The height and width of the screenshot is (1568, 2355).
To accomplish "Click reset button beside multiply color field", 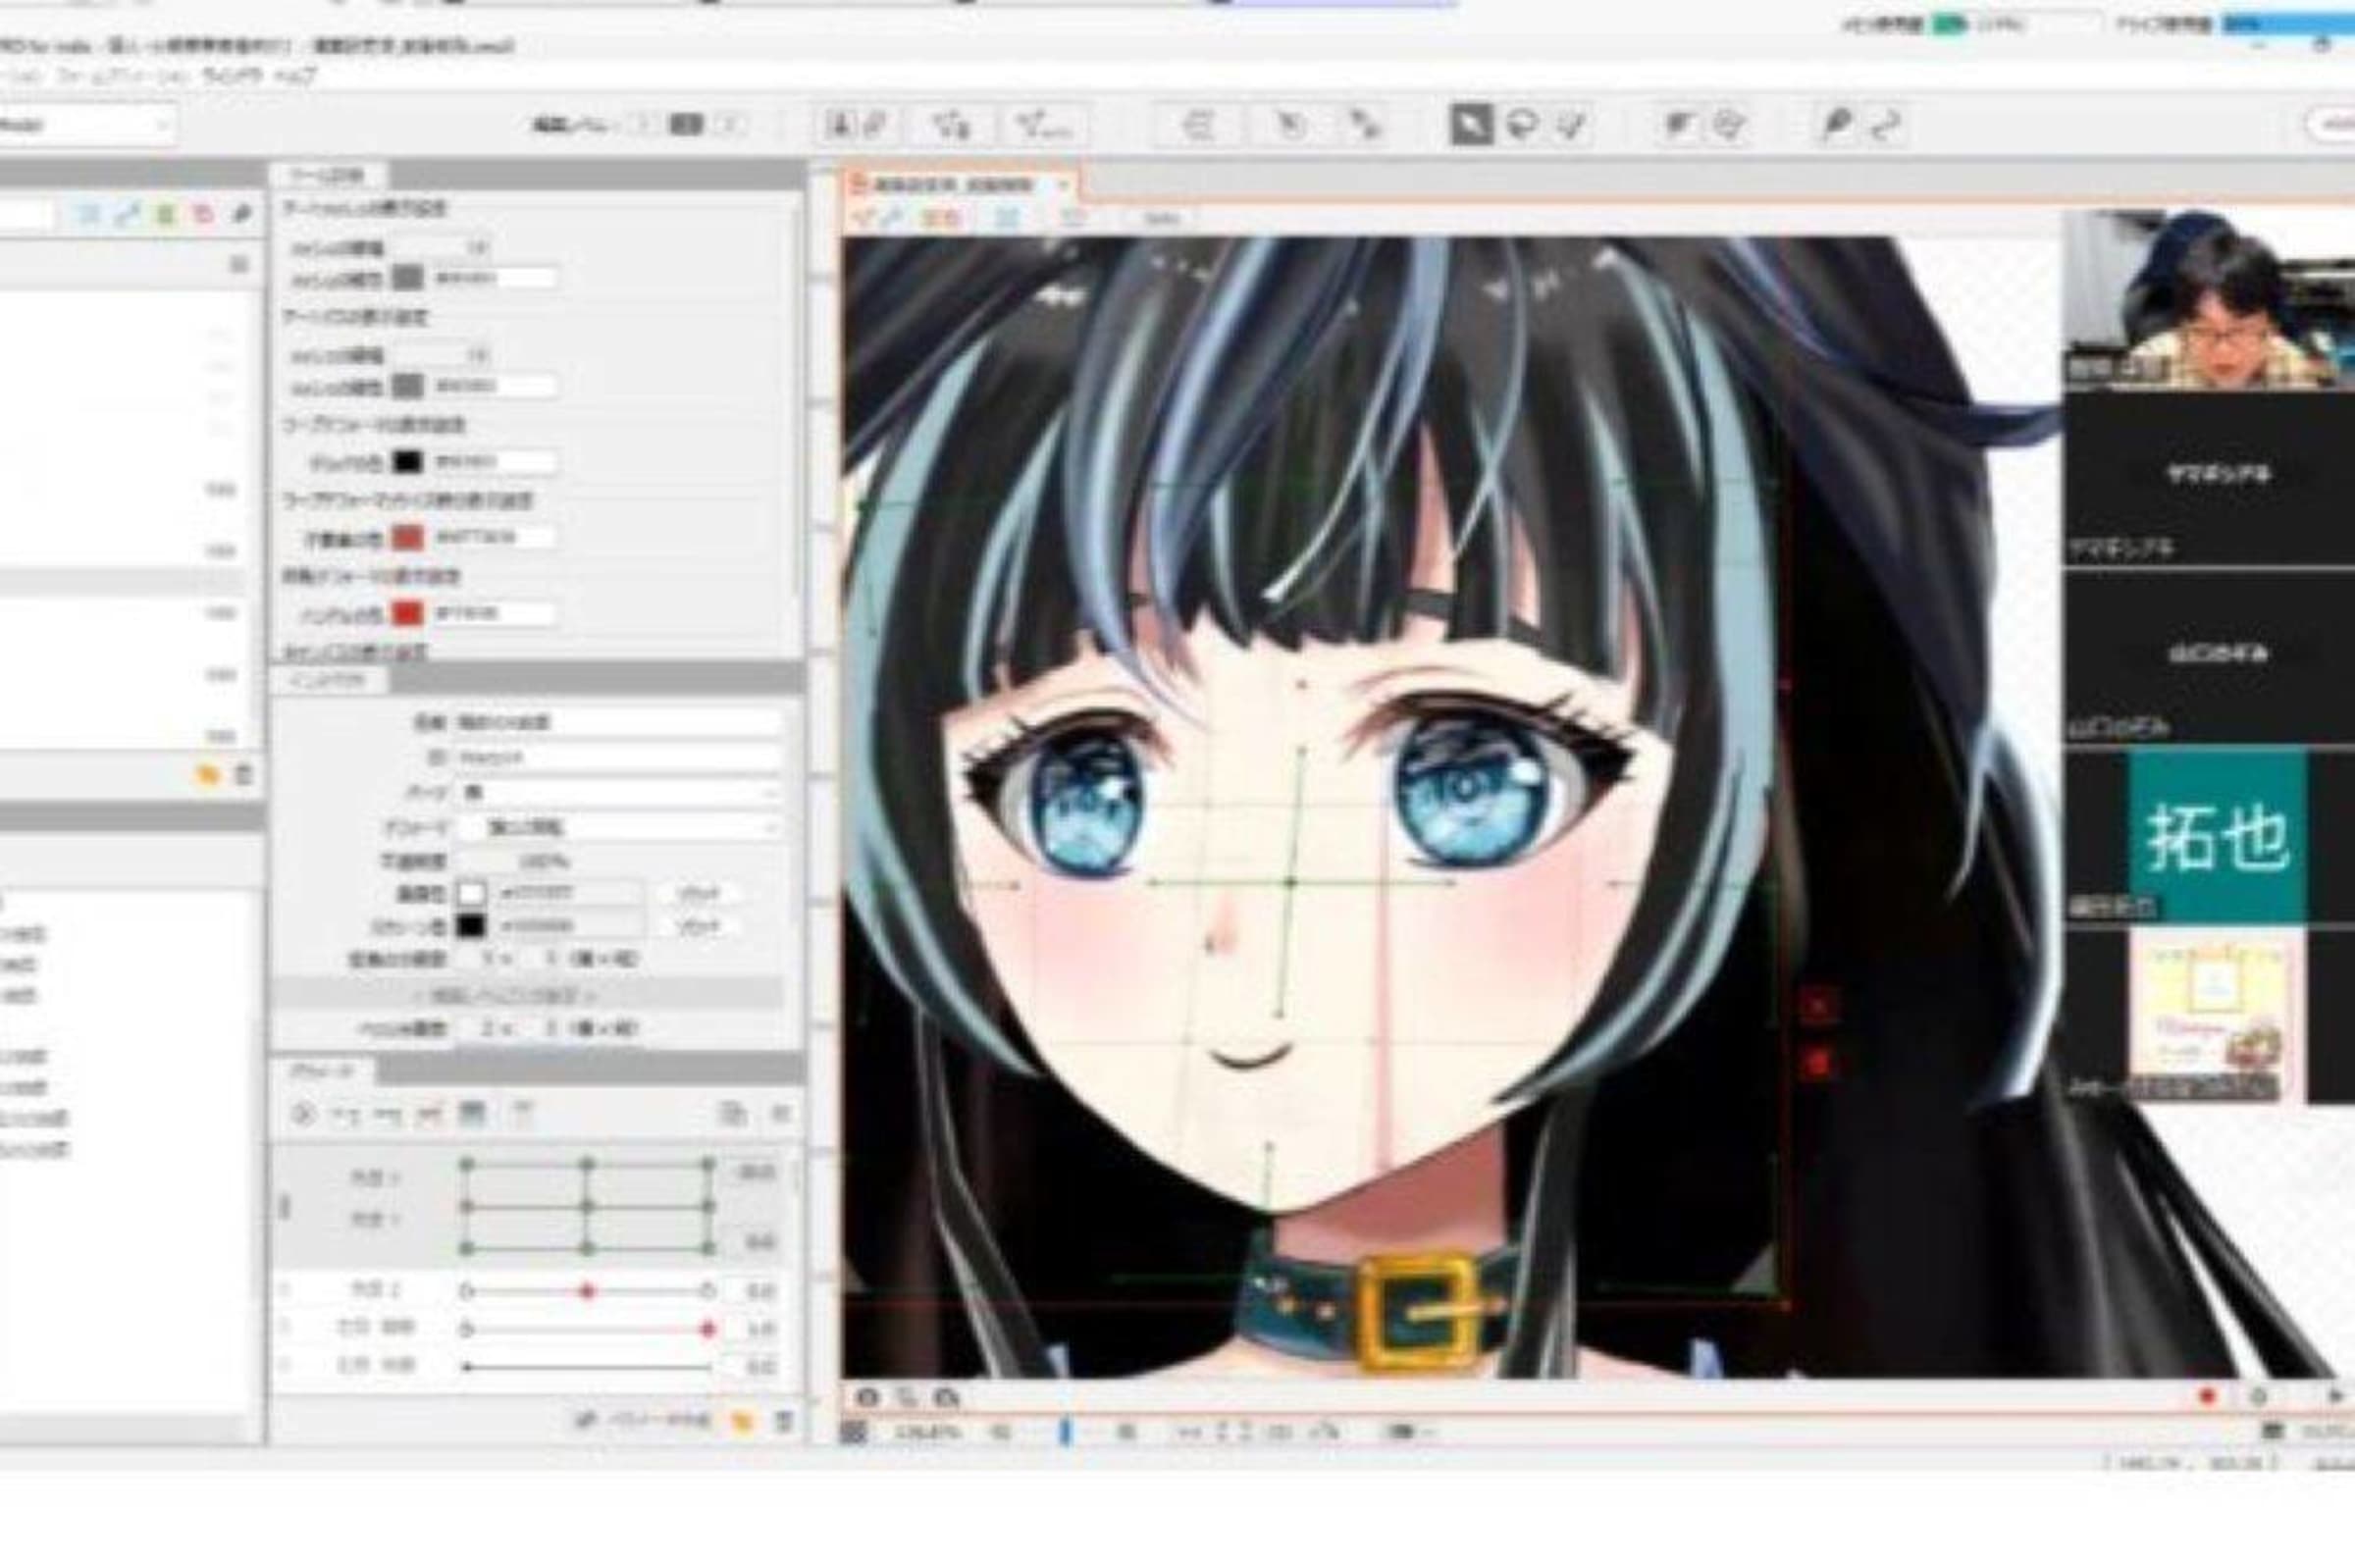I will pyautogui.click(x=697, y=892).
